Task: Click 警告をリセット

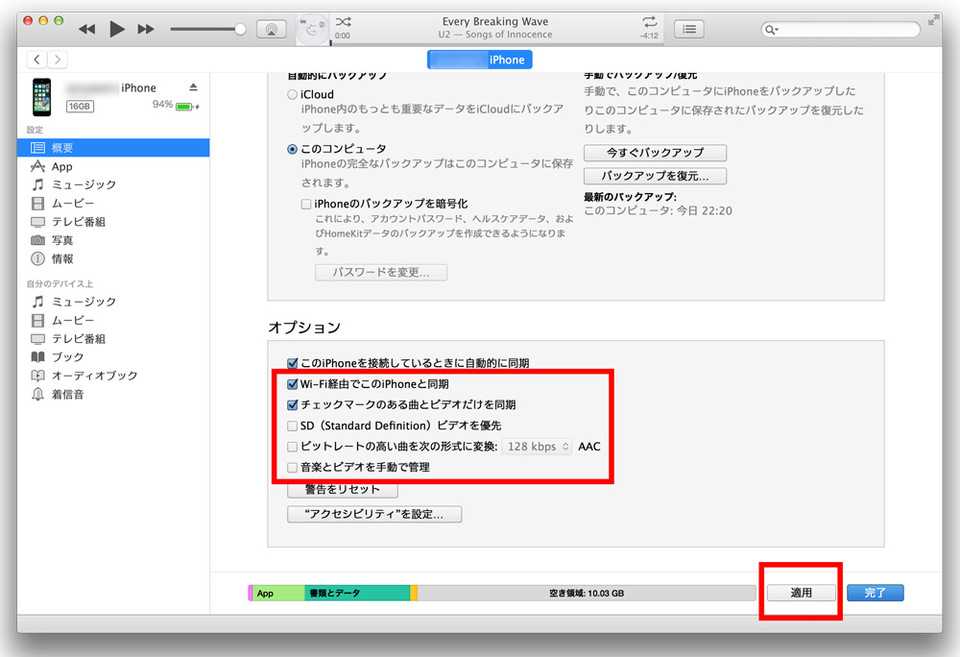Action: pyautogui.click(x=342, y=489)
